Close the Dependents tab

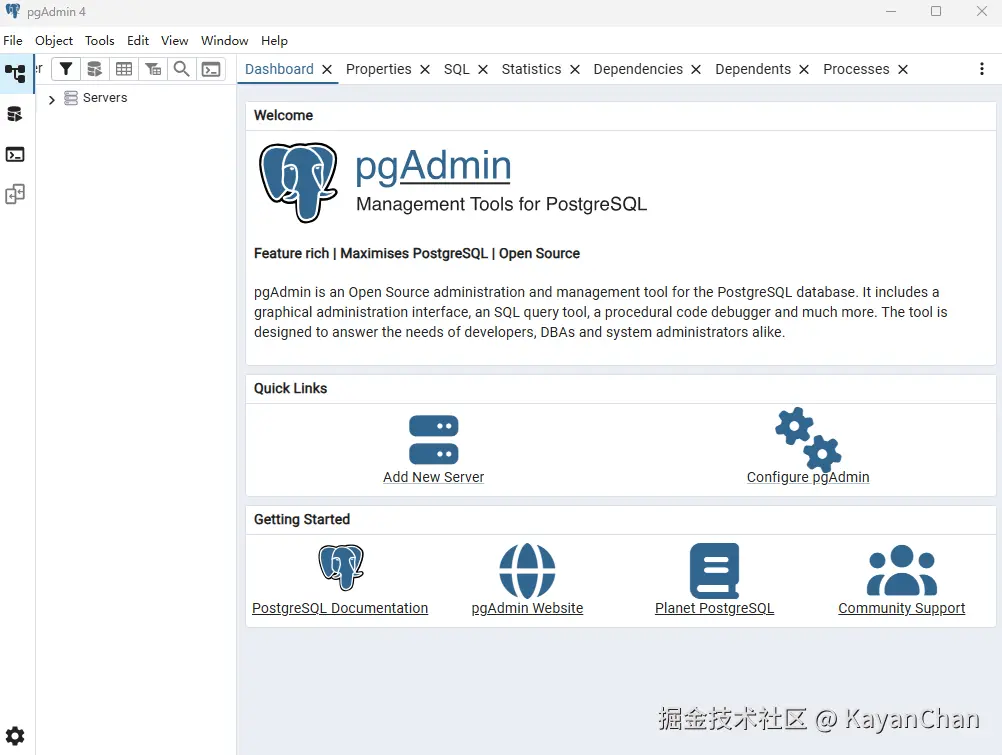(x=804, y=70)
